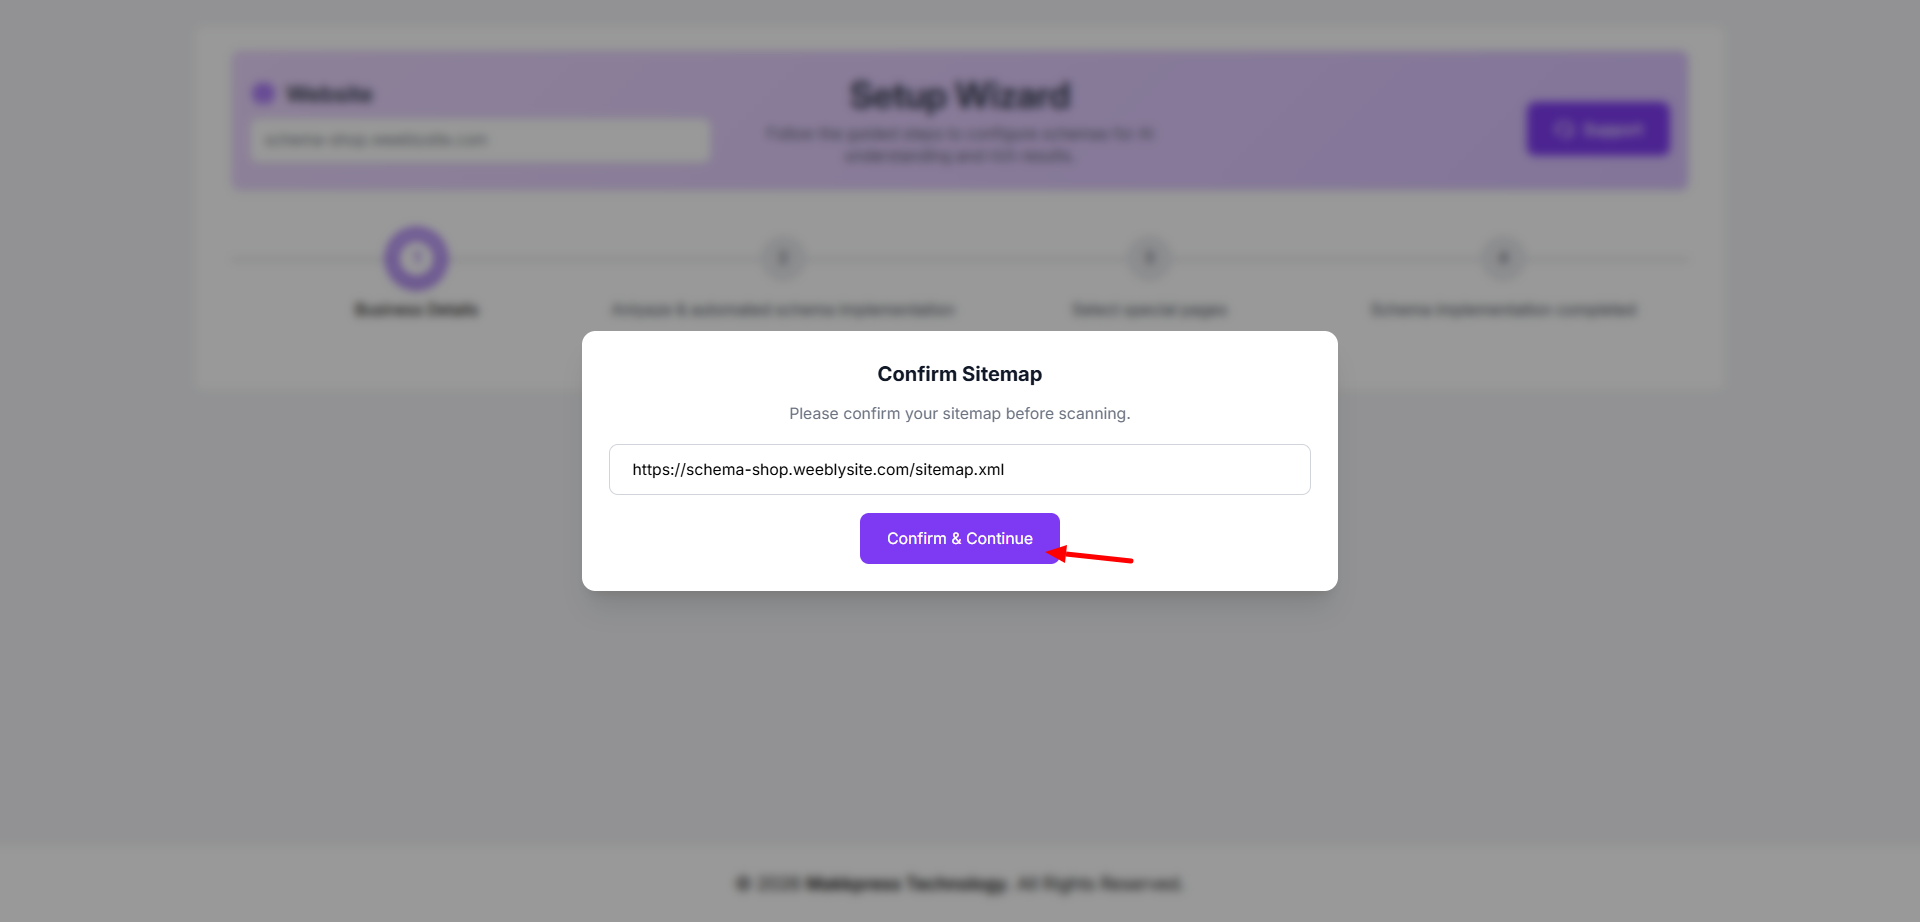
Task: Click the Website label in the header
Action: pos(329,94)
